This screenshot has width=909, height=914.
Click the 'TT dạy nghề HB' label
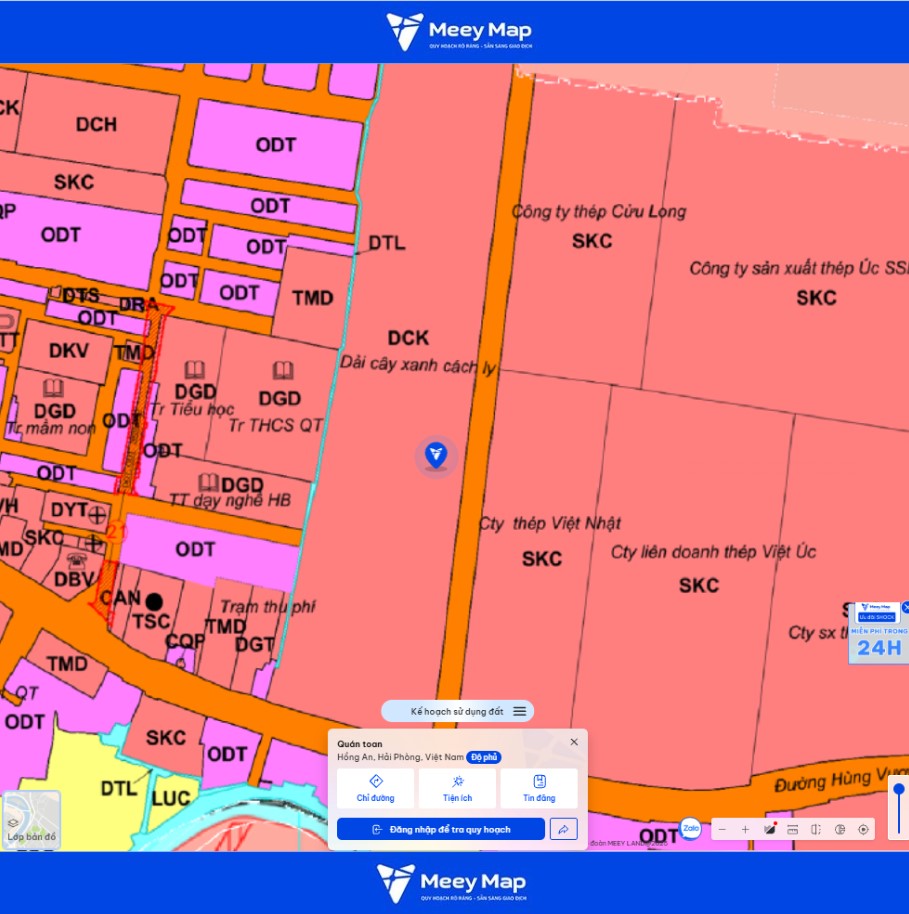coord(230,500)
